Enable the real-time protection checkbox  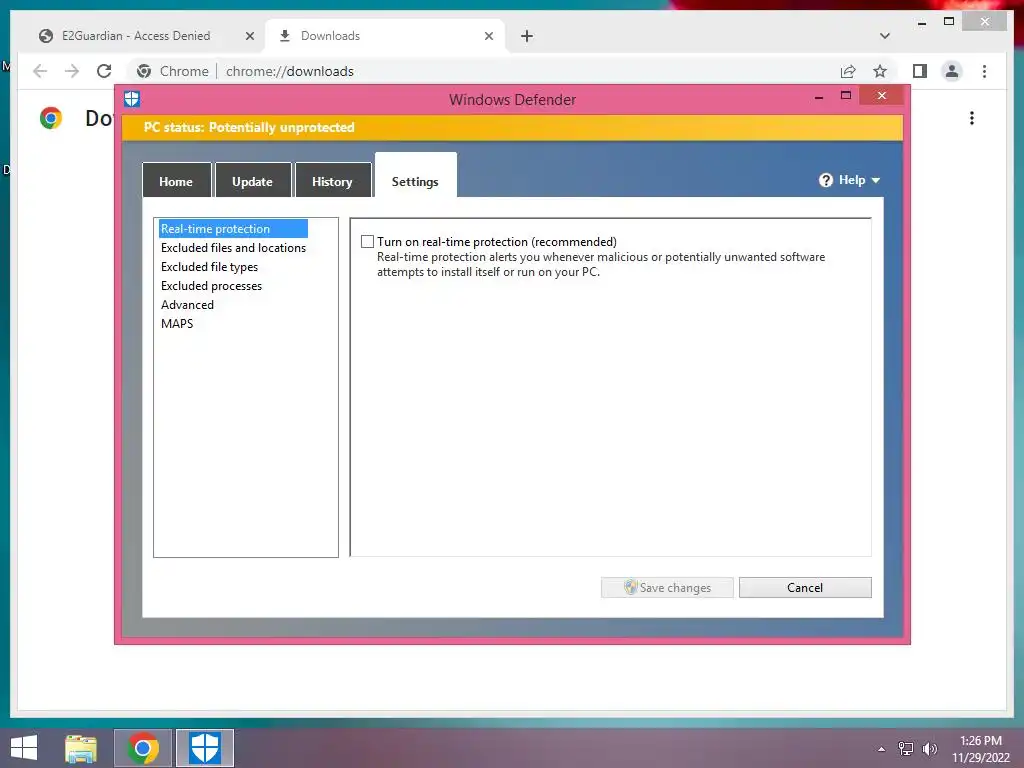click(x=368, y=242)
